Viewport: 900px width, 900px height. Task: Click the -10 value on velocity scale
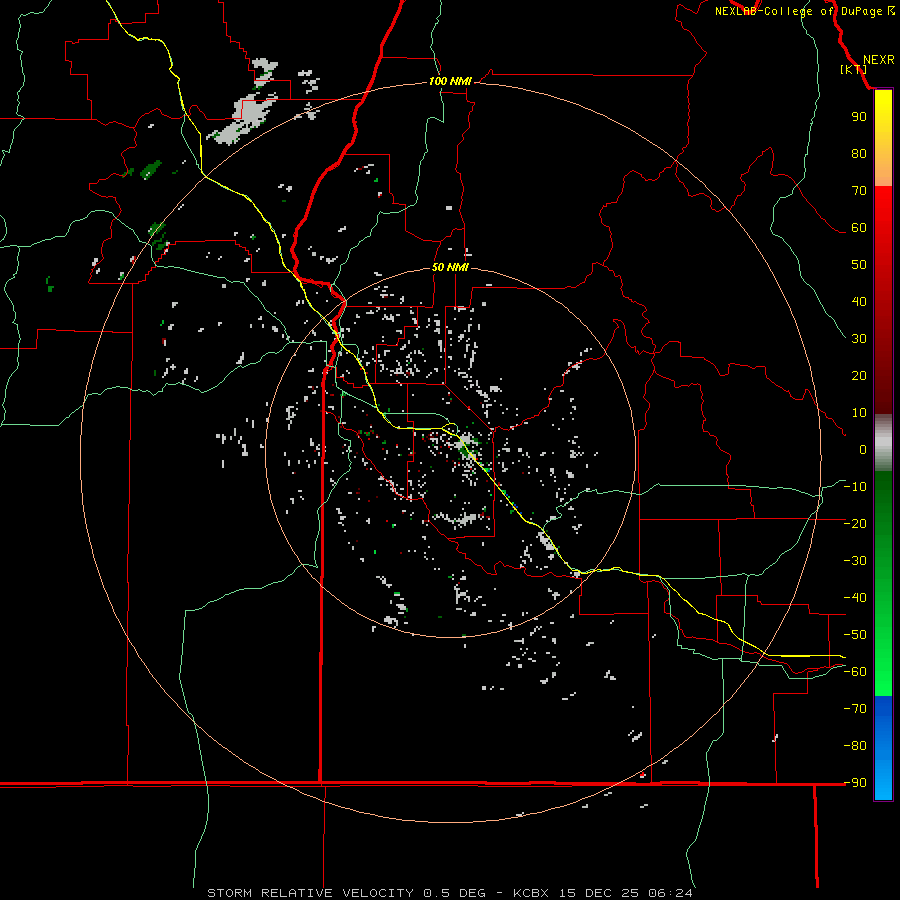[855, 487]
